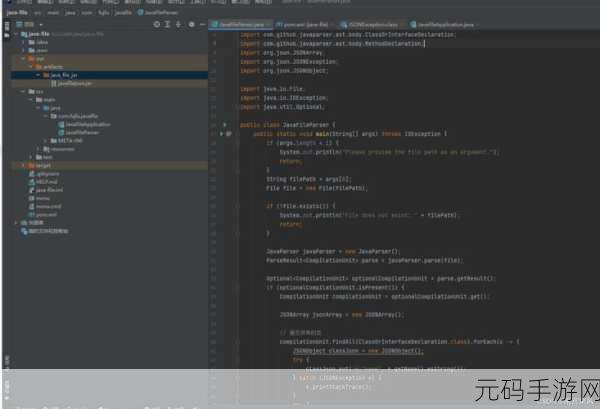This screenshot has width=600, height=409.
Task: Click the Scratches and Consoles icon in tree
Action: click(x=24, y=231)
